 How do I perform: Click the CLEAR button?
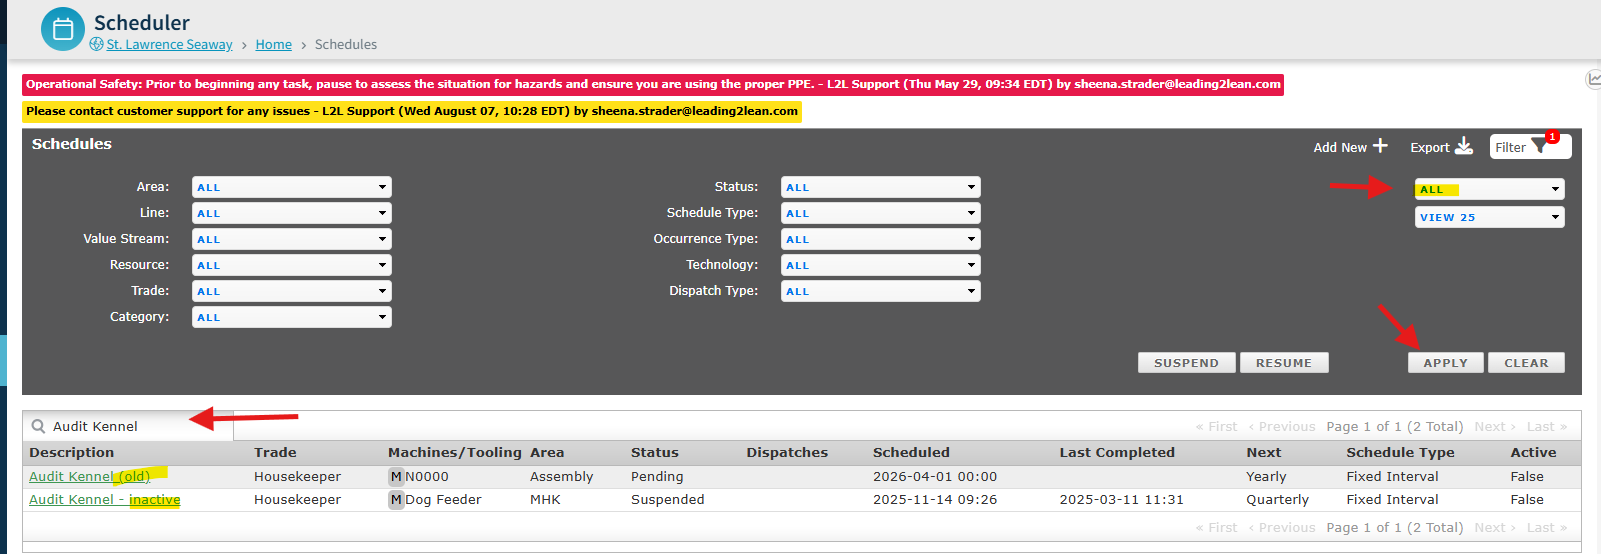[x=1526, y=363]
